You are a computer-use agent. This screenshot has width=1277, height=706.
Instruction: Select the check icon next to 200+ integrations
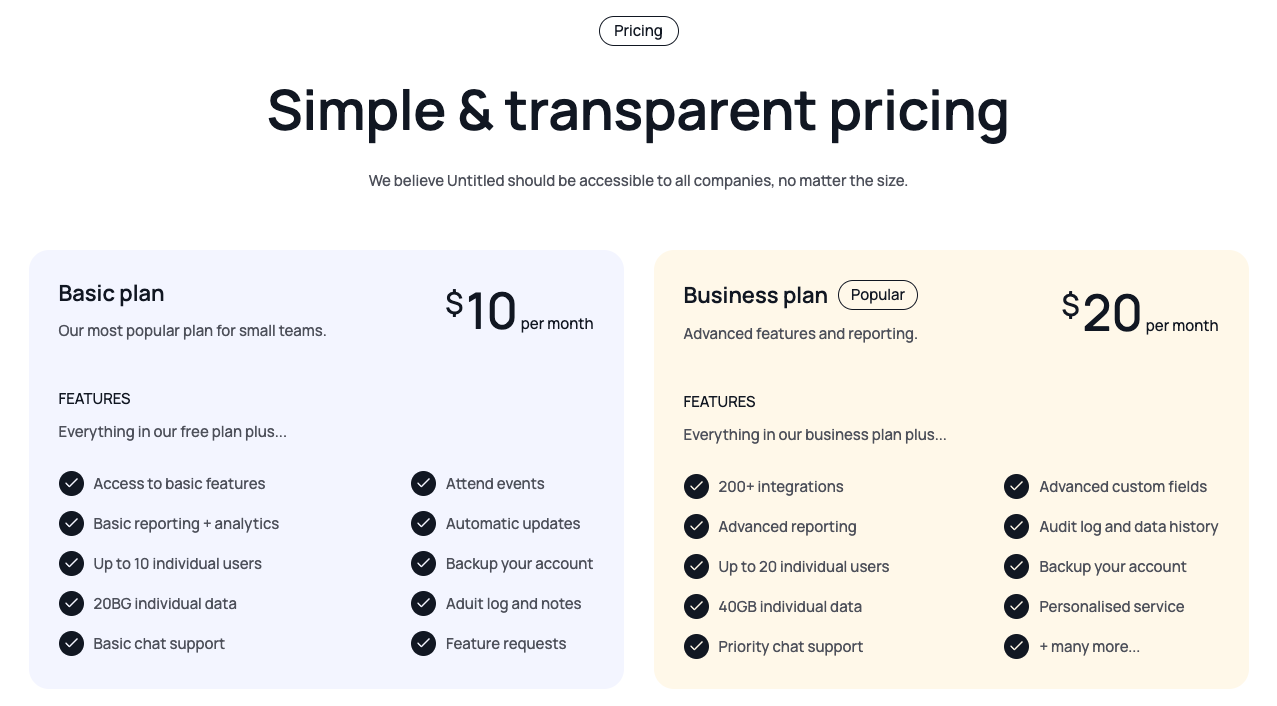pyautogui.click(x=696, y=486)
